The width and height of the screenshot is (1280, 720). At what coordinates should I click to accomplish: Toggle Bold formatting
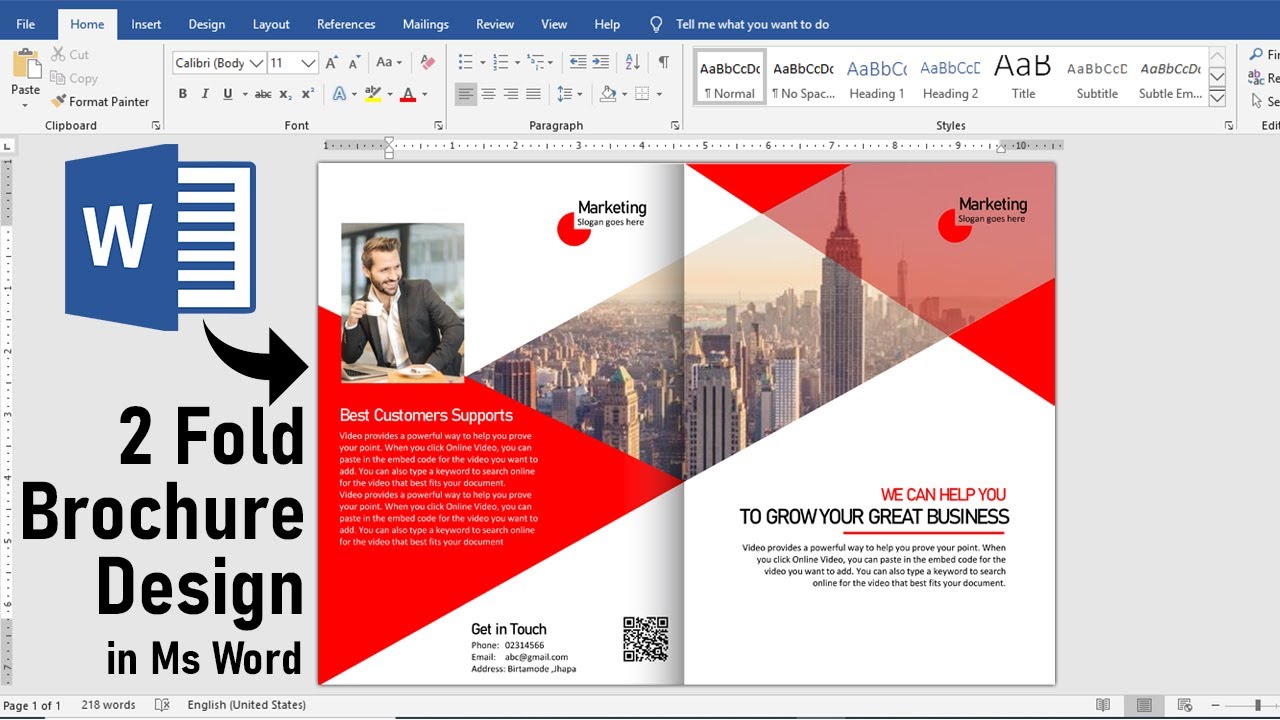coord(182,94)
